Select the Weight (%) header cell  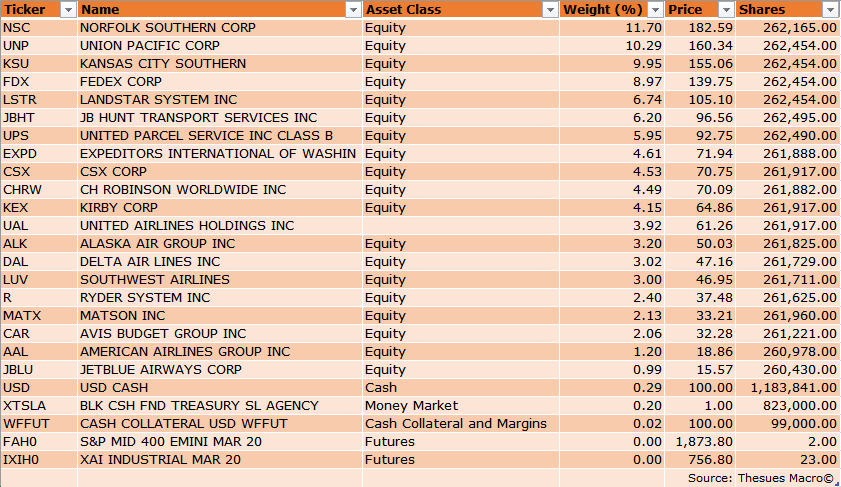pyautogui.click(x=612, y=10)
